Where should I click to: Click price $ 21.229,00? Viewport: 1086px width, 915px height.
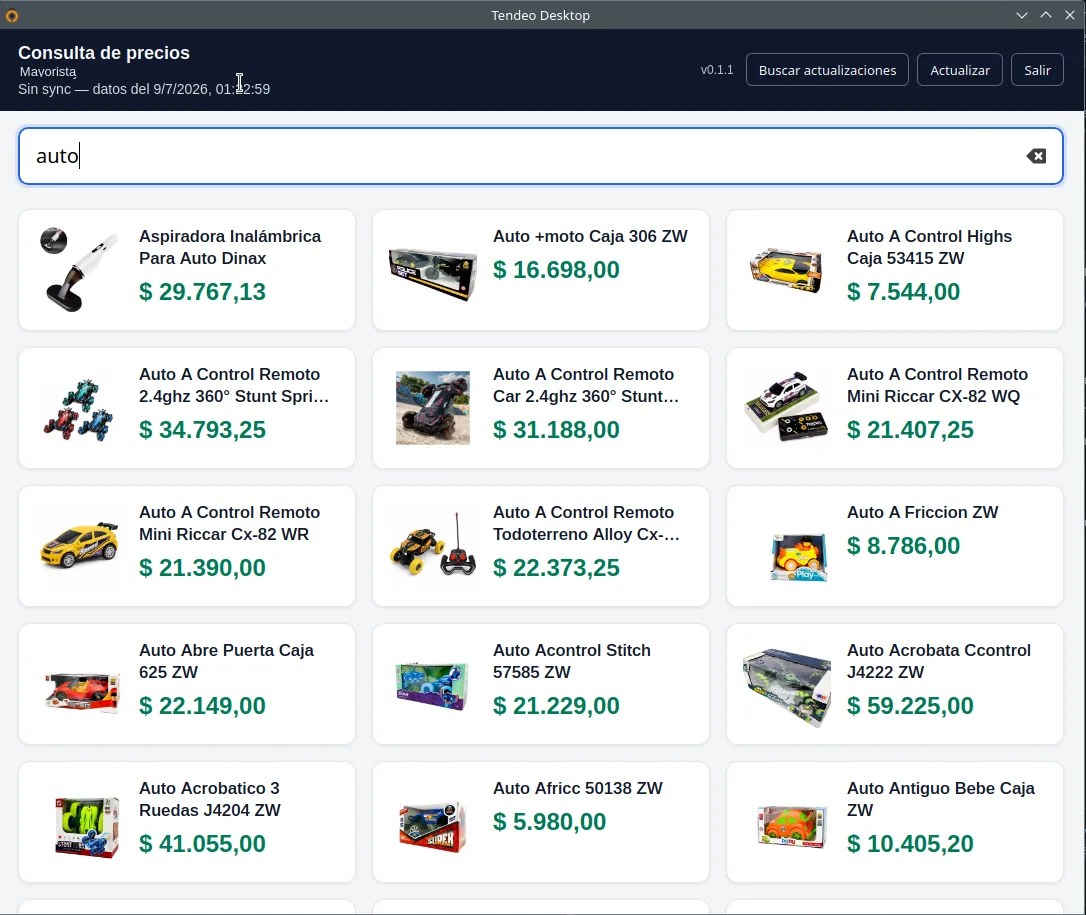point(556,705)
